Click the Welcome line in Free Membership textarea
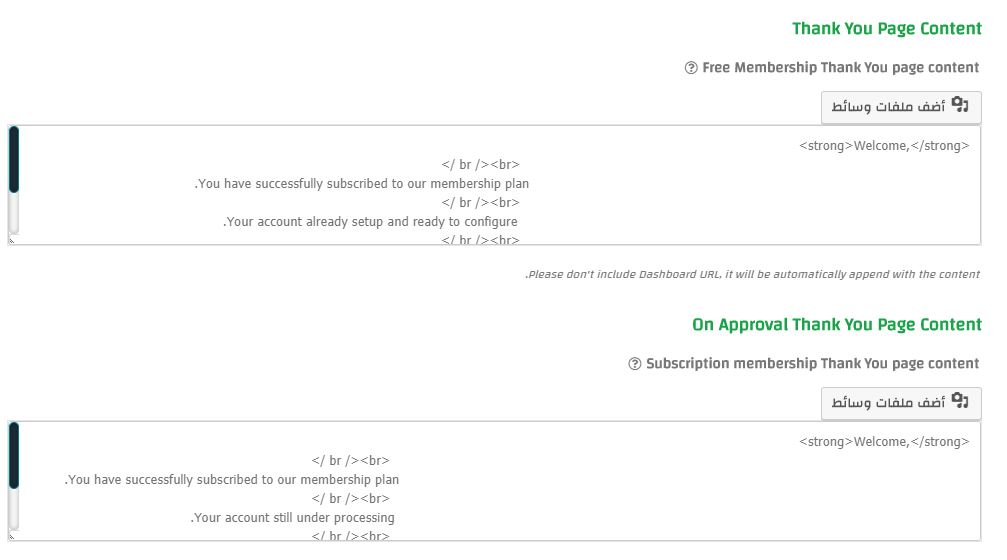Image resolution: width=1007 pixels, height=560 pixels. 884,146
